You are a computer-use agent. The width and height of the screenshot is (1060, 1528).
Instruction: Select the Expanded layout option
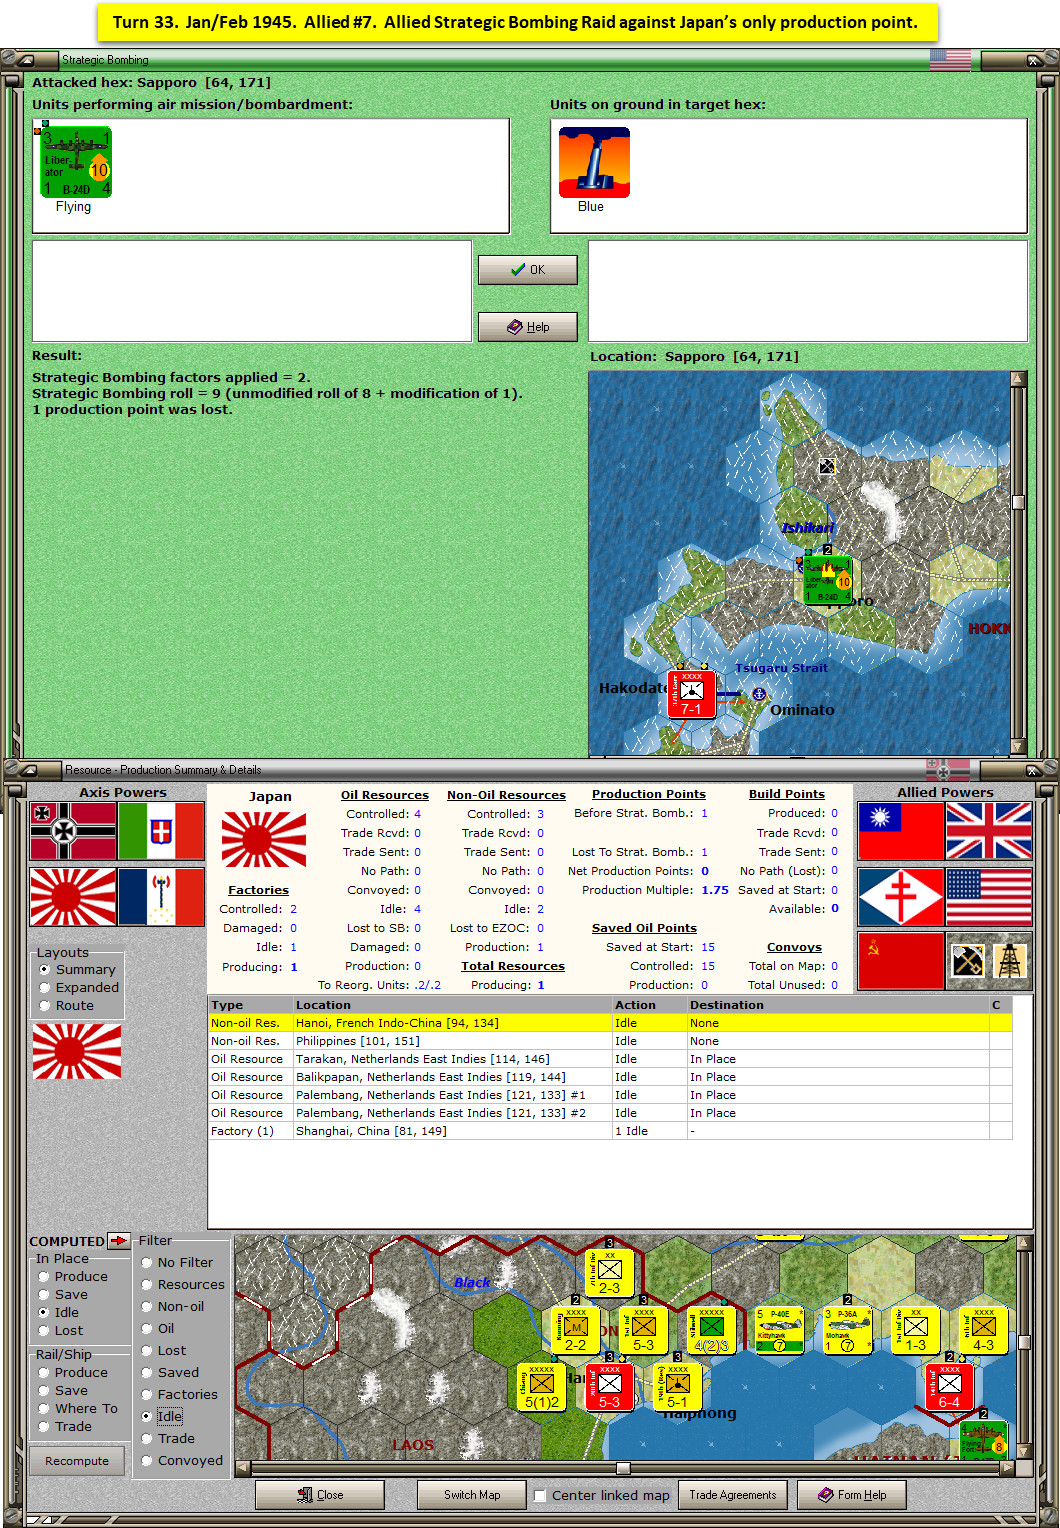[x=44, y=987]
